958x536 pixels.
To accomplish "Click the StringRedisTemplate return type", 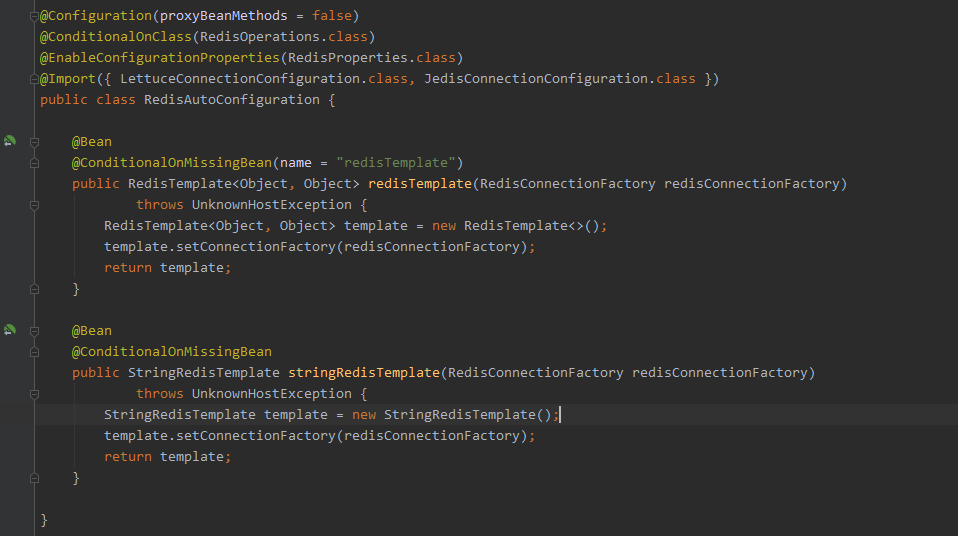I will 203,372.
